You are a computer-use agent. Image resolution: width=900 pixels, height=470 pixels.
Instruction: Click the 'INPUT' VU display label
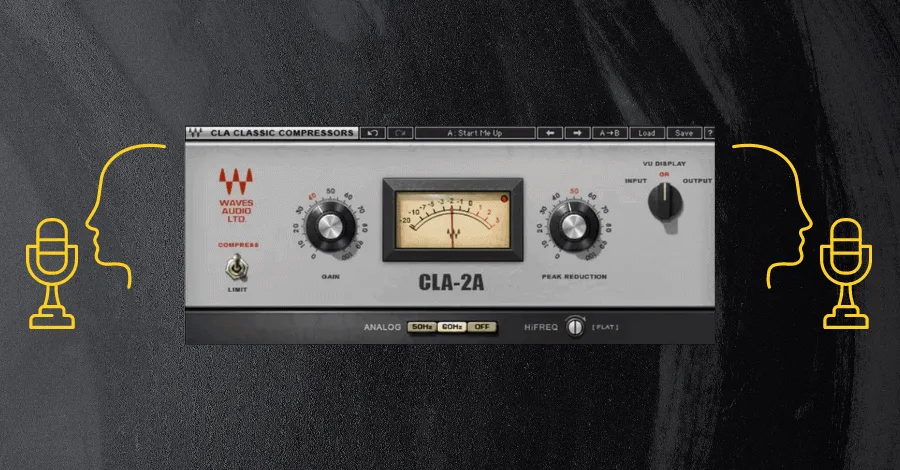(635, 181)
